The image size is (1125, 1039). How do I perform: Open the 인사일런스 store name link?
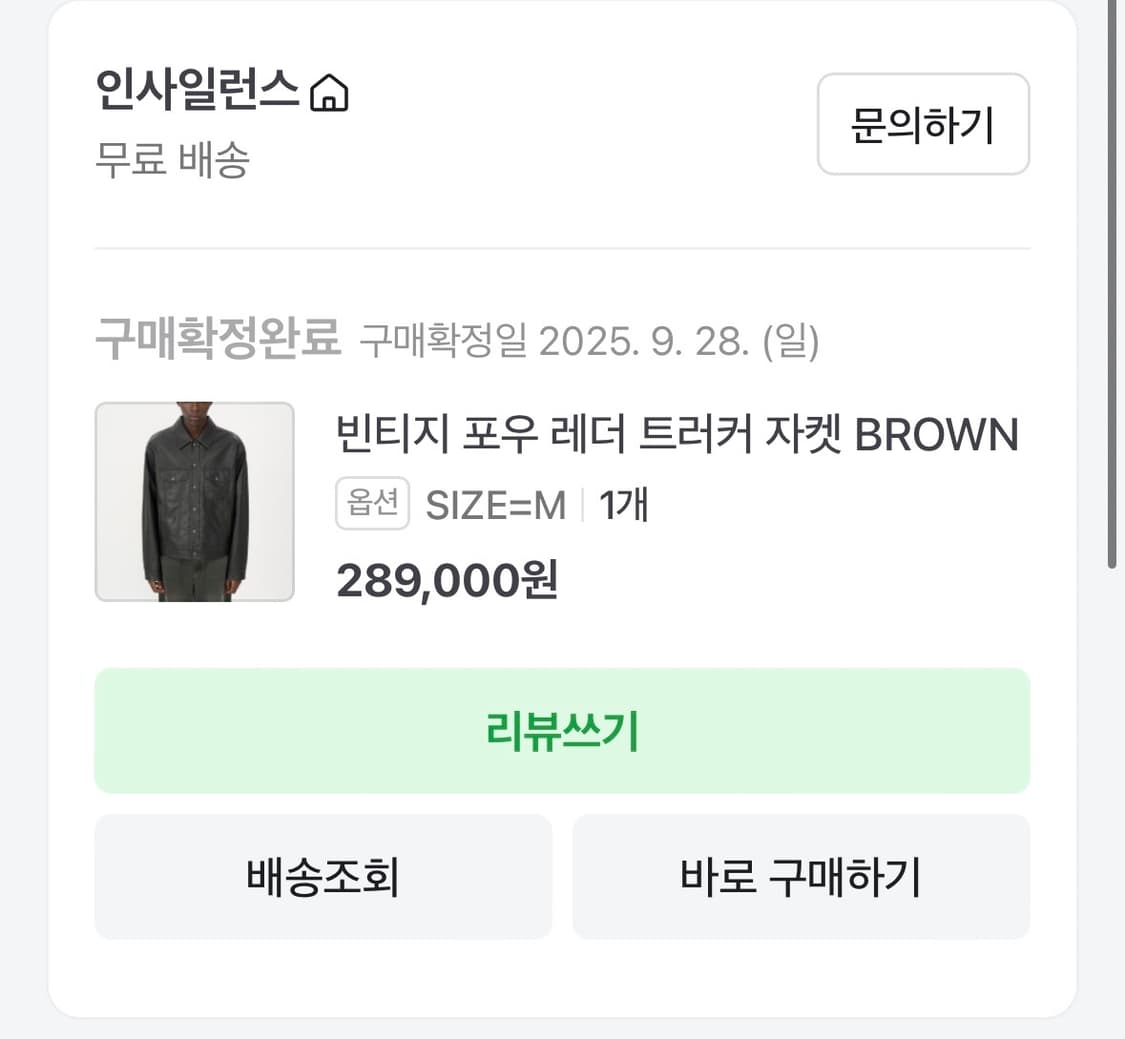tap(197, 92)
